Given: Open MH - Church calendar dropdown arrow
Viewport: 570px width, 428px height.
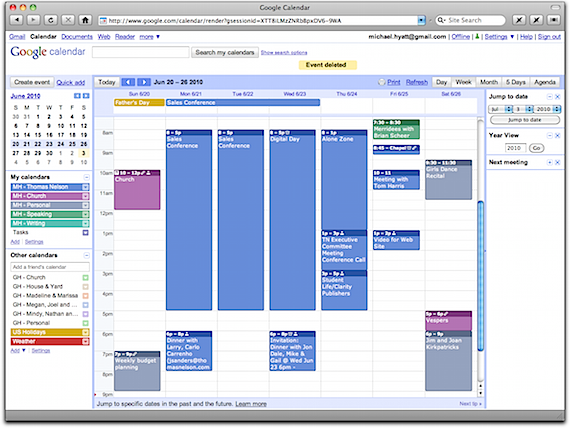Looking at the screenshot, I should pyautogui.click(x=85, y=196).
